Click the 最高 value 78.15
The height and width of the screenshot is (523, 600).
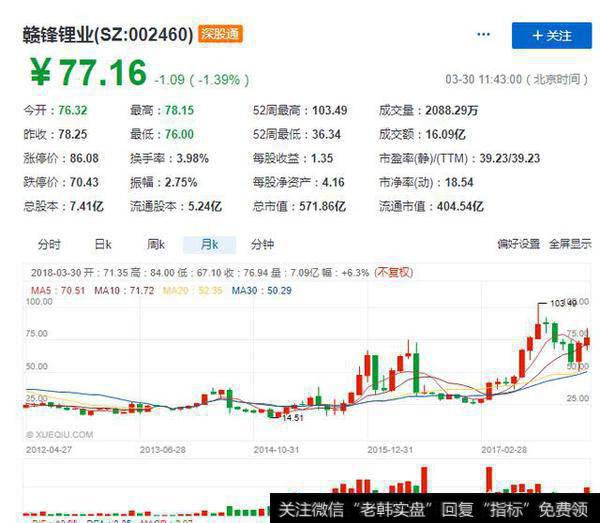[x=179, y=111]
